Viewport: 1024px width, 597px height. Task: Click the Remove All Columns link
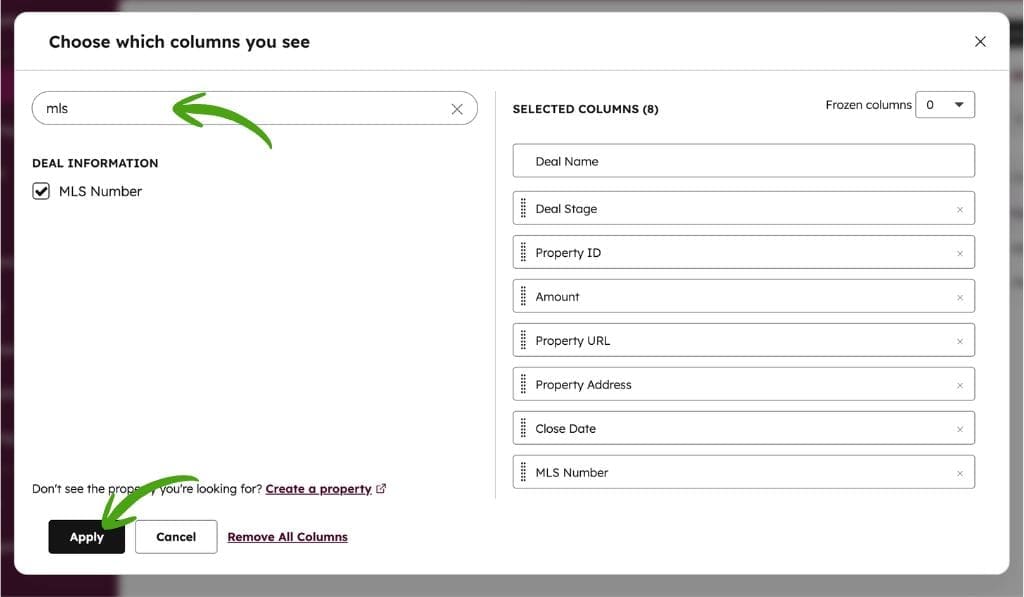point(287,537)
